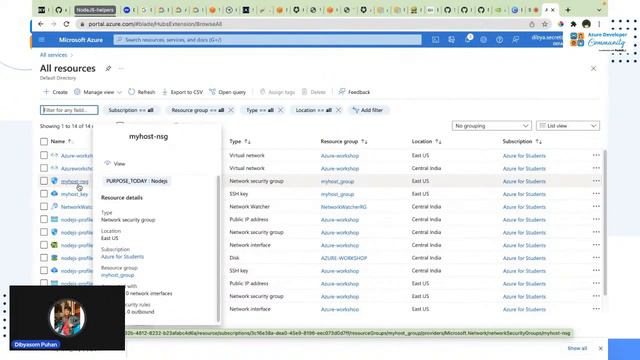This screenshot has height=360, width=640.
Task: Click the resource list vertical scrollbar
Action: [605, 222]
